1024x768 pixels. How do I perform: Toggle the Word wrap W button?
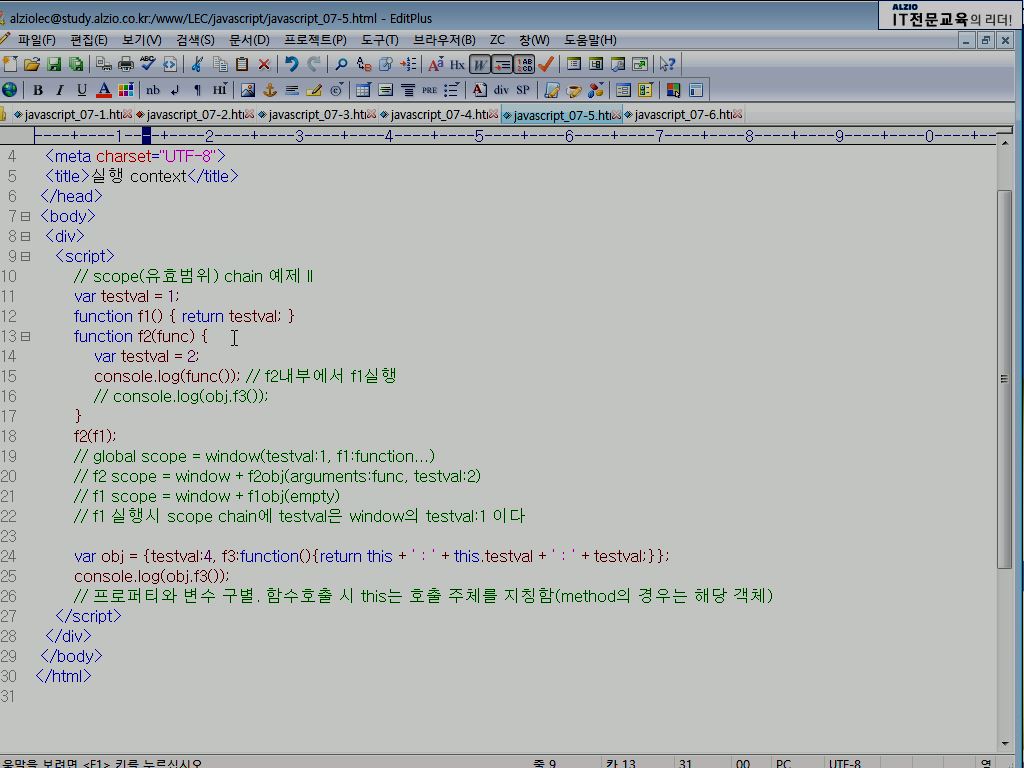[479, 64]
